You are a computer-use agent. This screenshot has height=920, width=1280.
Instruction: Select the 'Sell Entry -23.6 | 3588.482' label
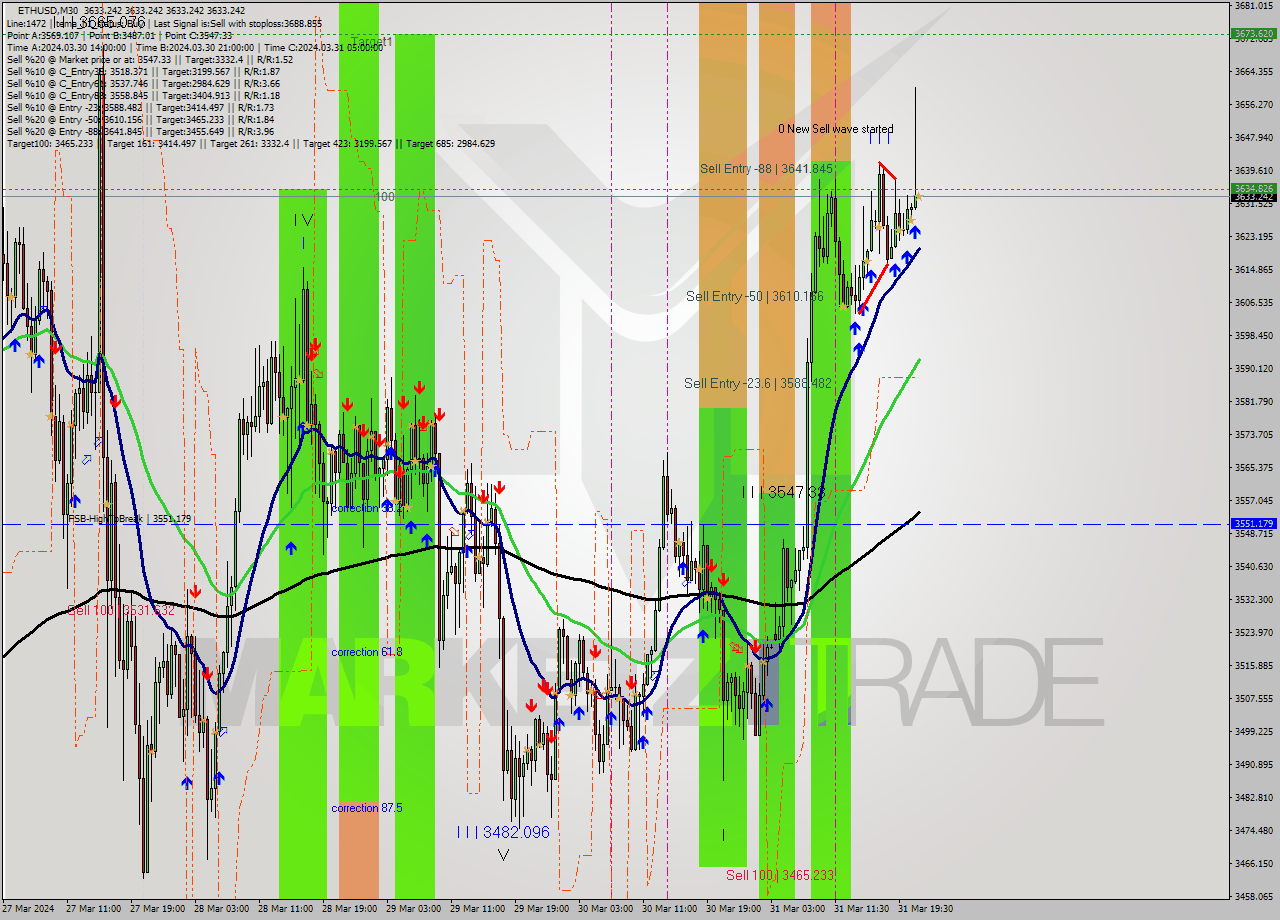point(758,383)
